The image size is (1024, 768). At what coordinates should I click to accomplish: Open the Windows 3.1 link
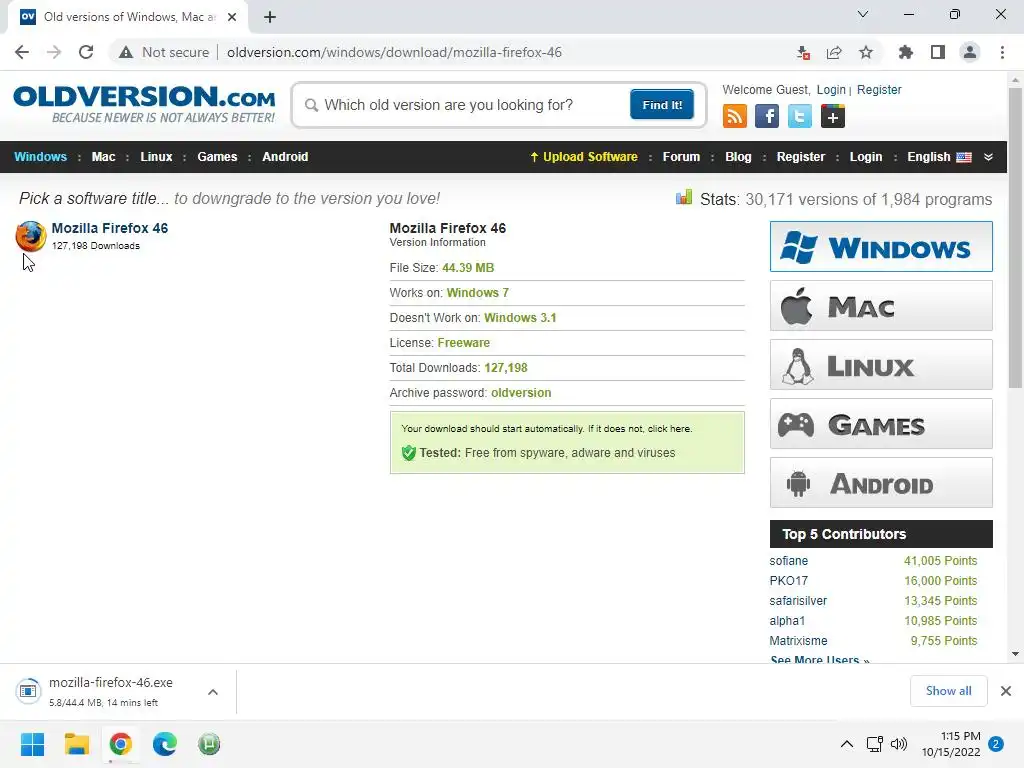pos(520,318)
